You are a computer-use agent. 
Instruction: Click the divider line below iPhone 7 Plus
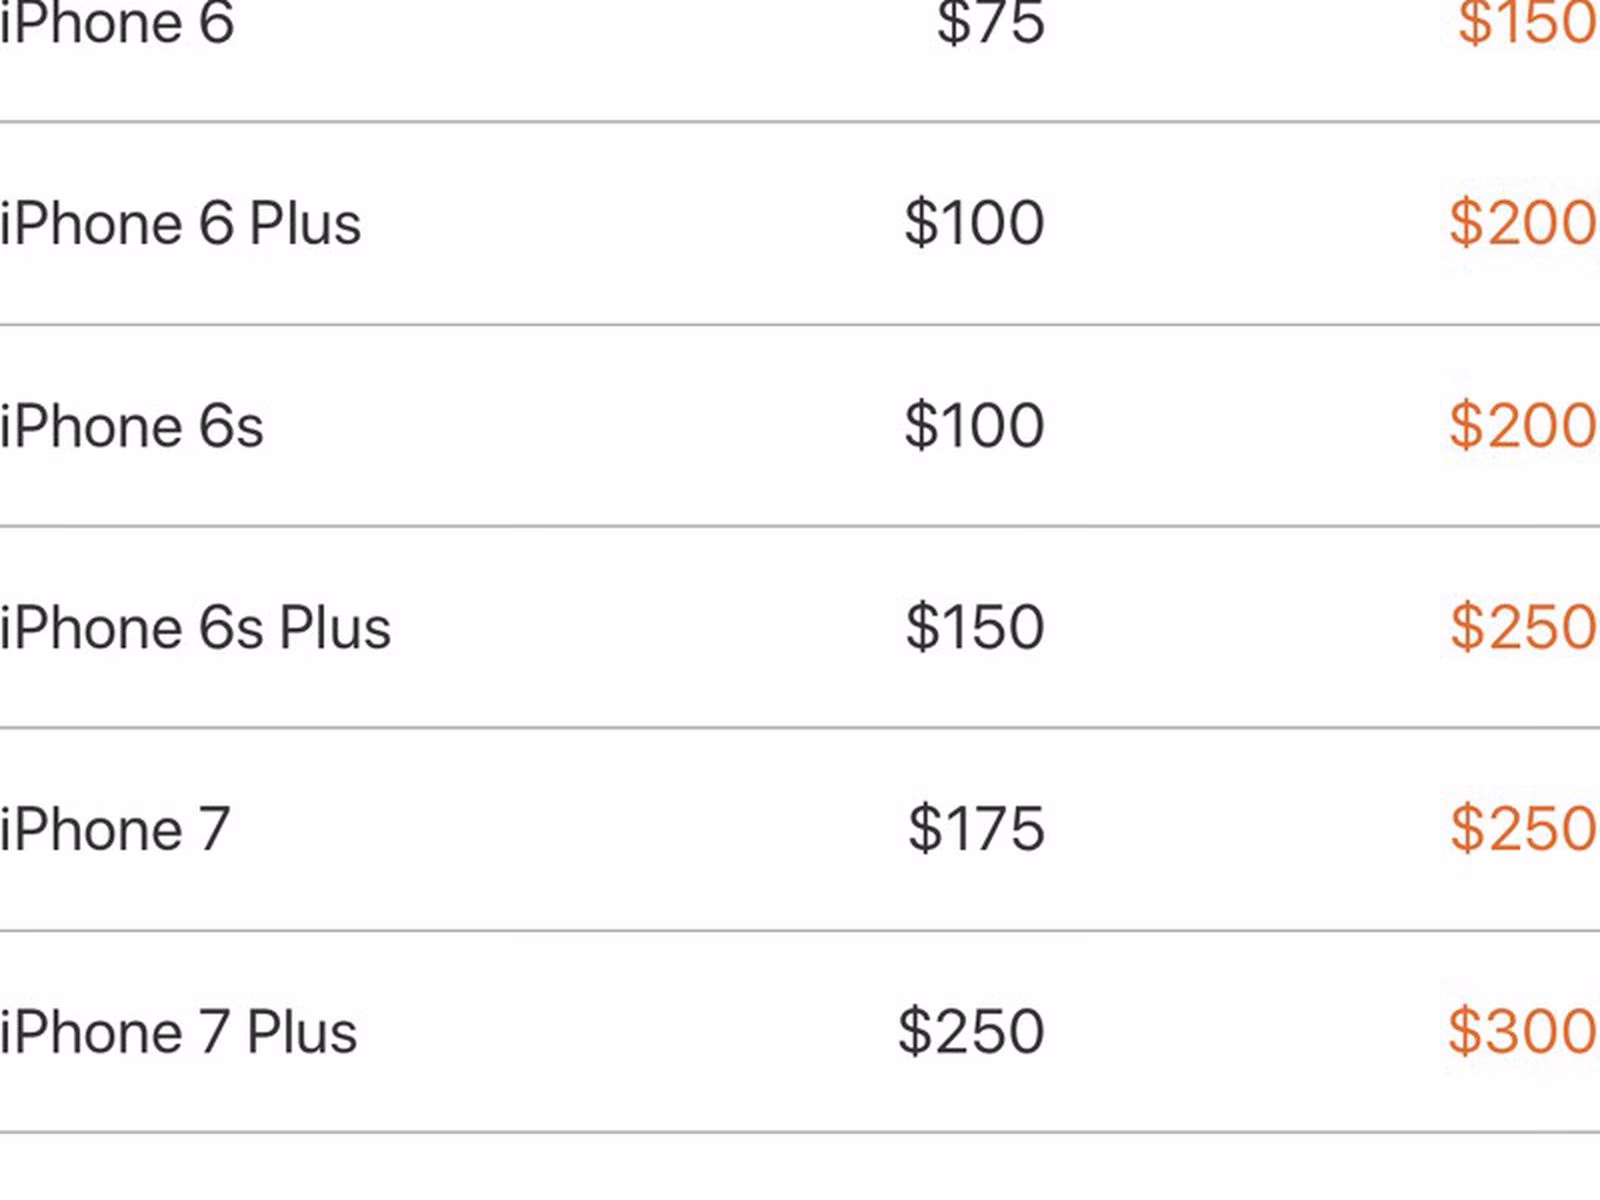pos(800,1133)
